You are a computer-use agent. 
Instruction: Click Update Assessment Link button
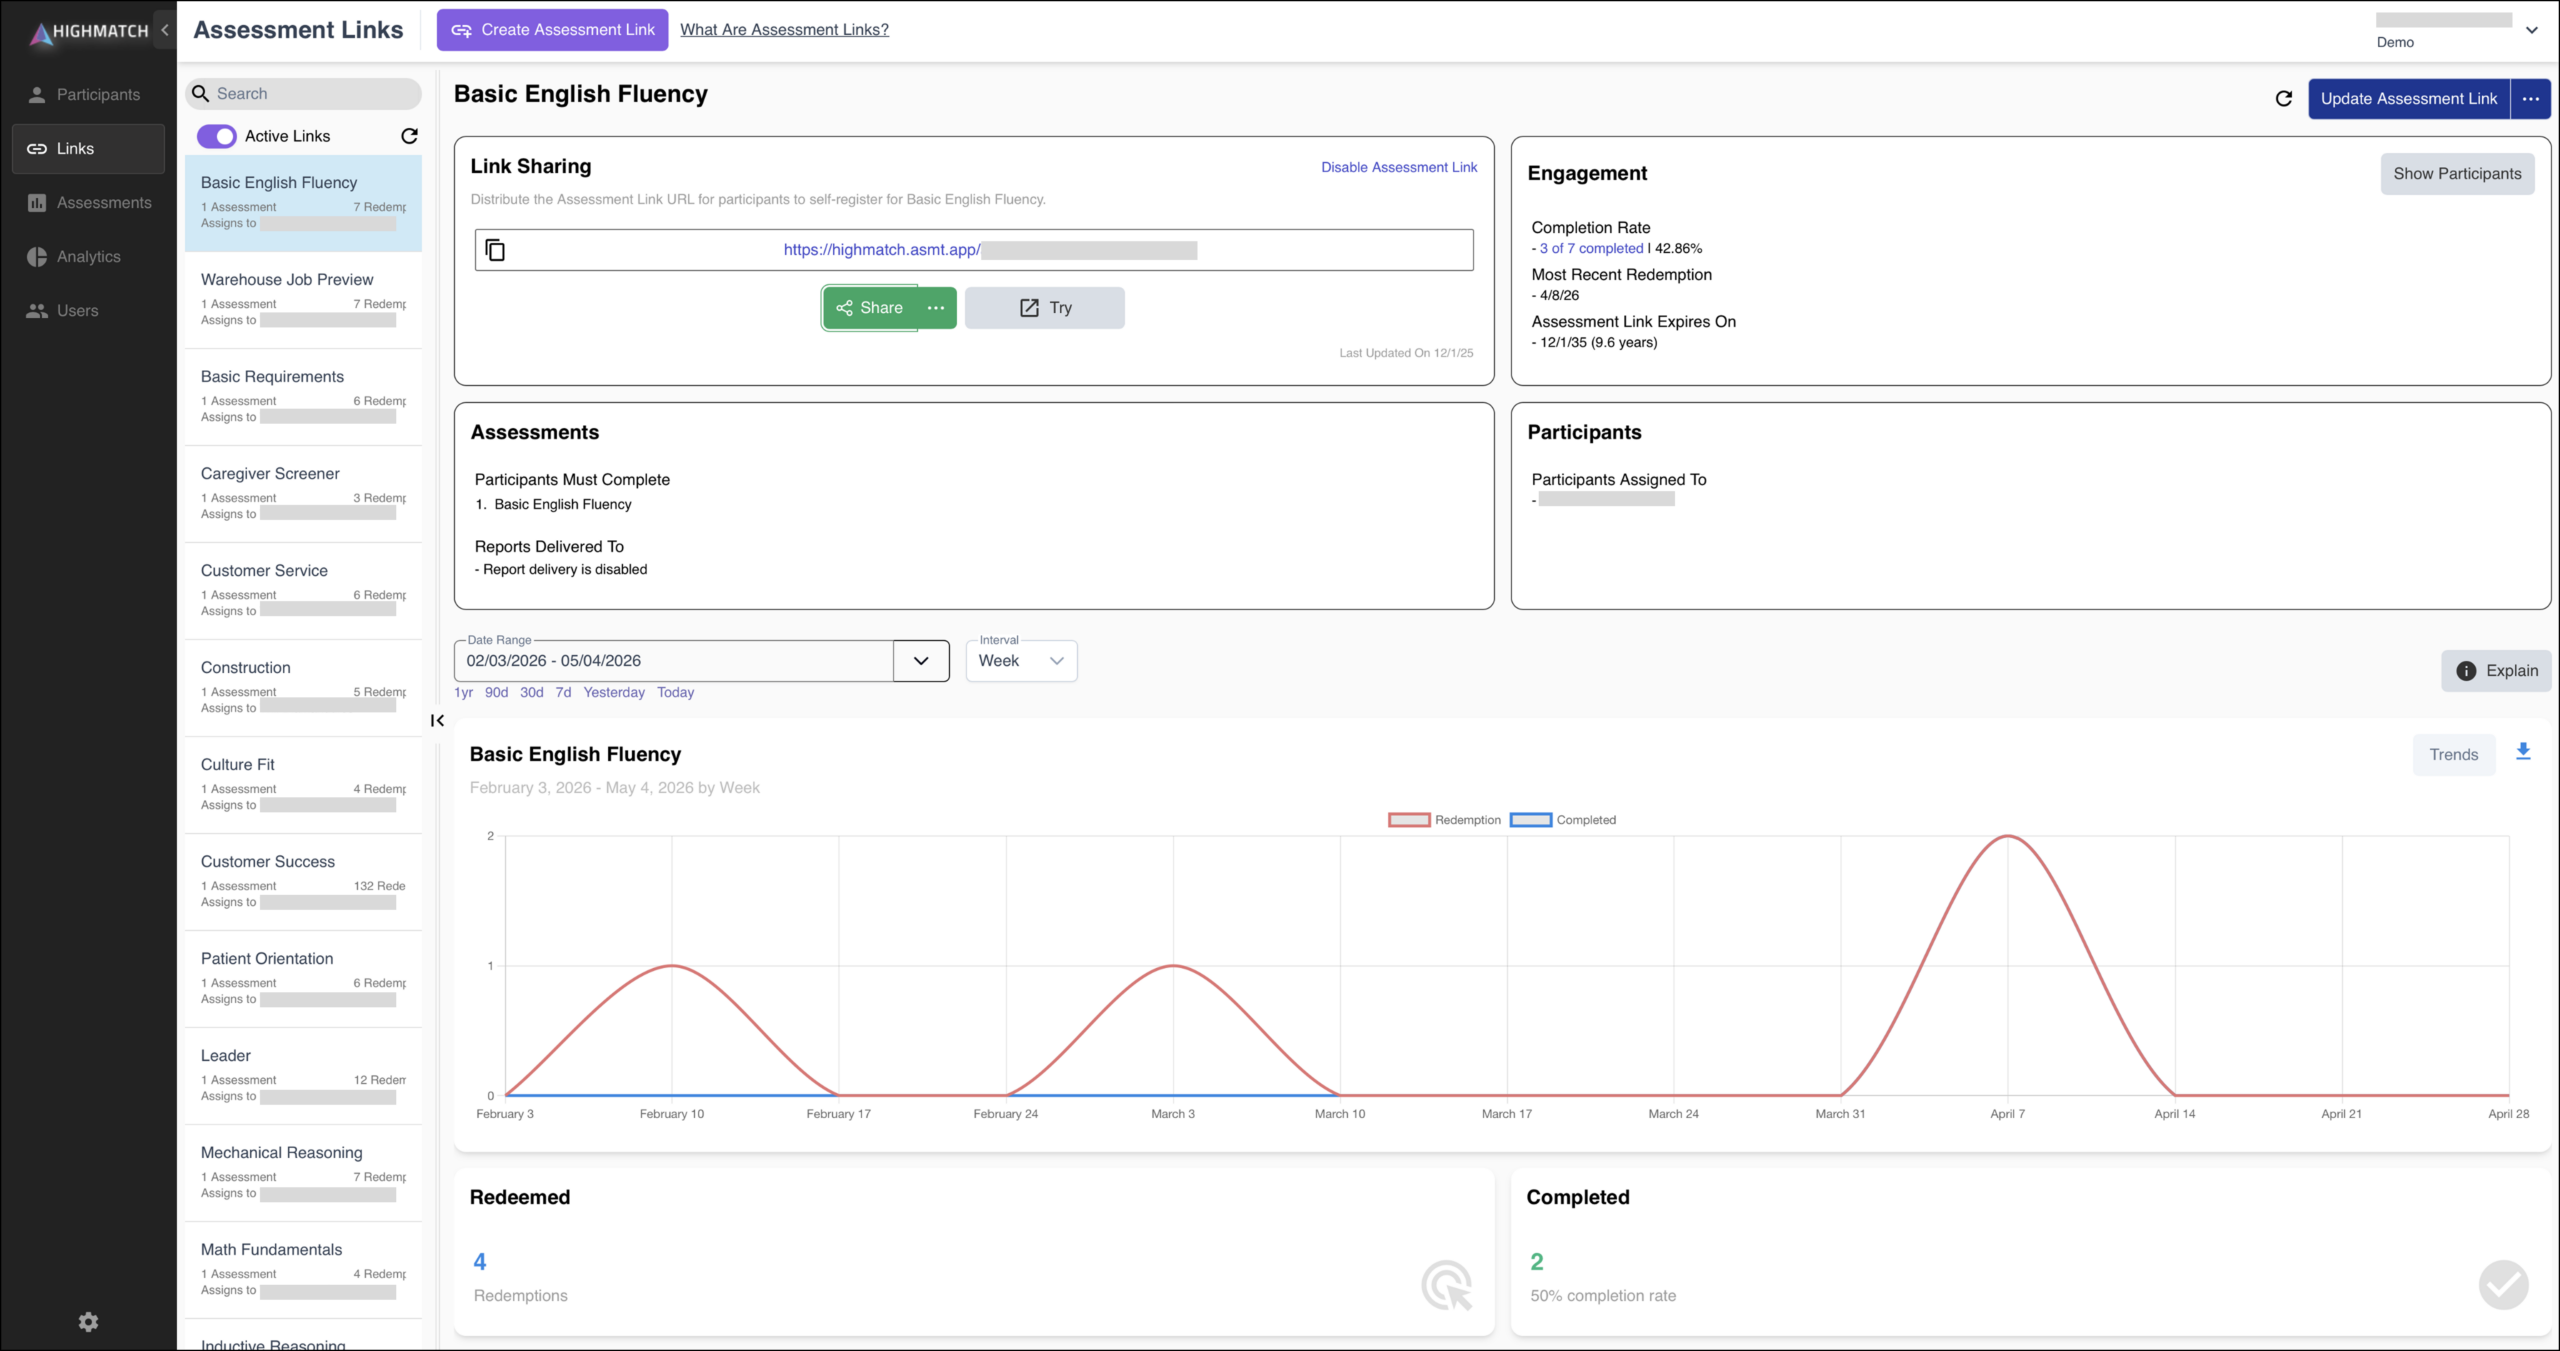[2408, 98]
